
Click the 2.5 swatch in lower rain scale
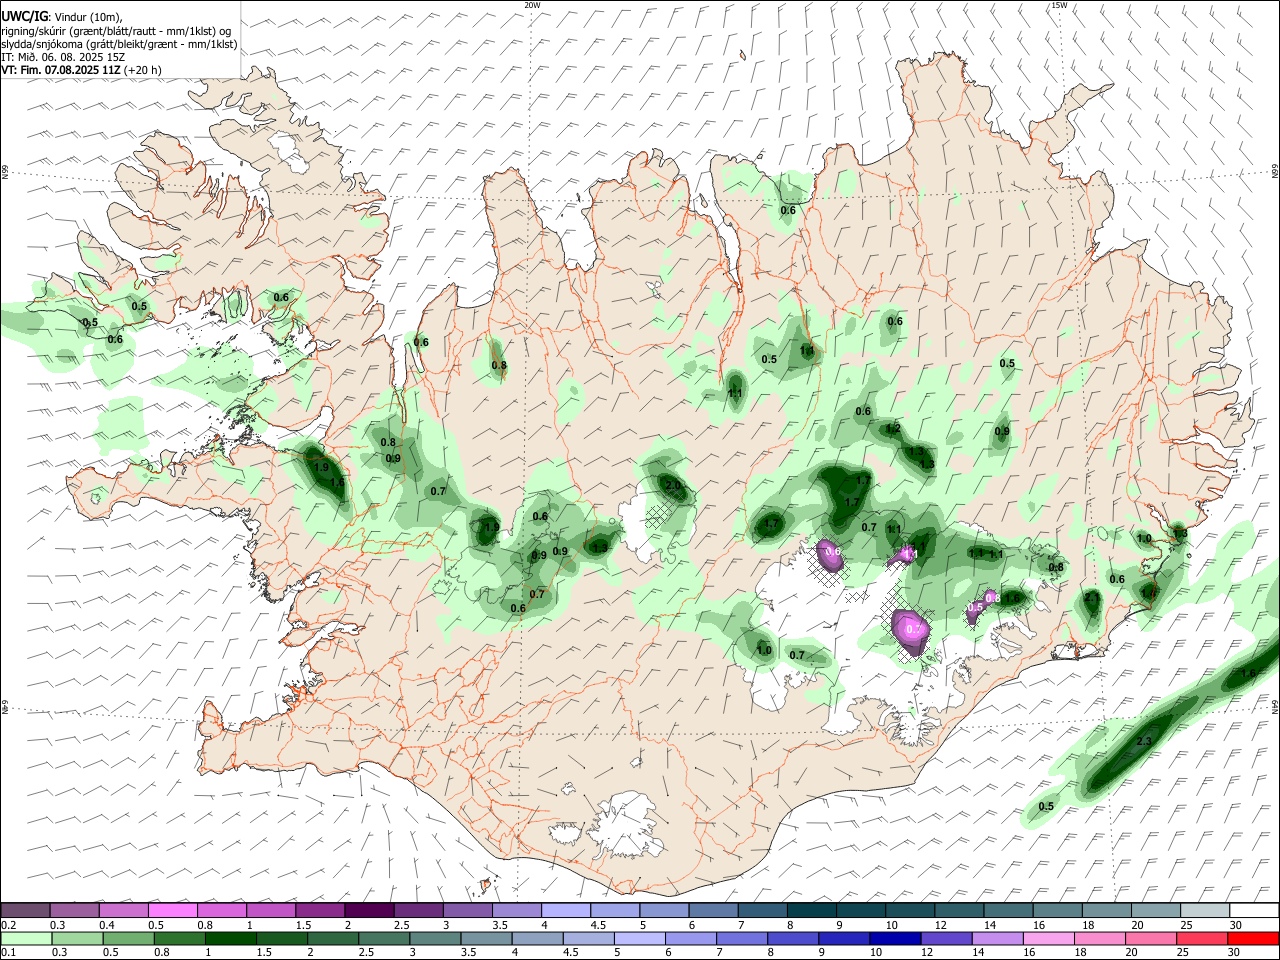tap(384, 938)
